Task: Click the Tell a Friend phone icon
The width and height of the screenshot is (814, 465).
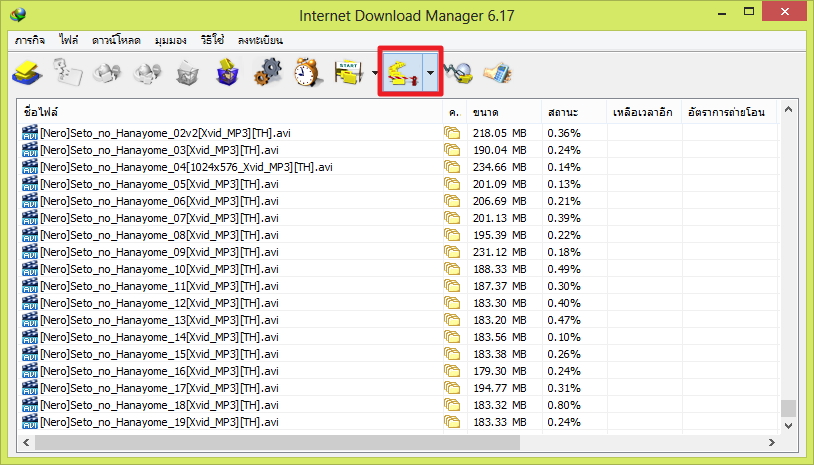Action: (497, 72)
